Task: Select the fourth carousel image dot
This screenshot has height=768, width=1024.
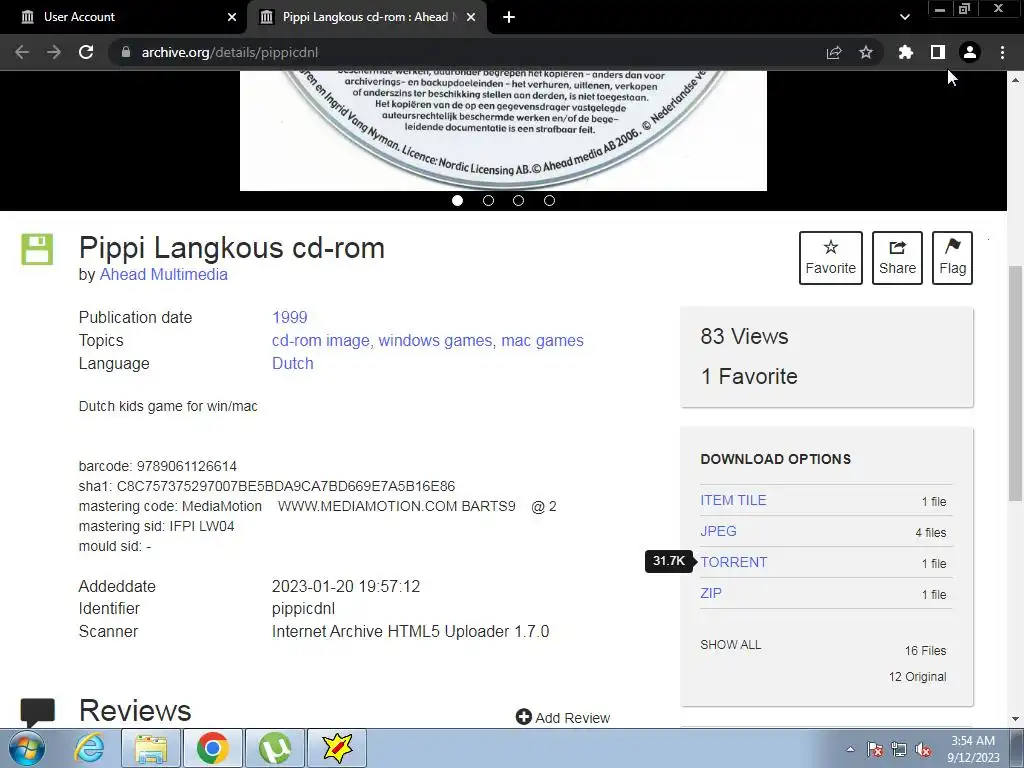Action: (549, 200)
